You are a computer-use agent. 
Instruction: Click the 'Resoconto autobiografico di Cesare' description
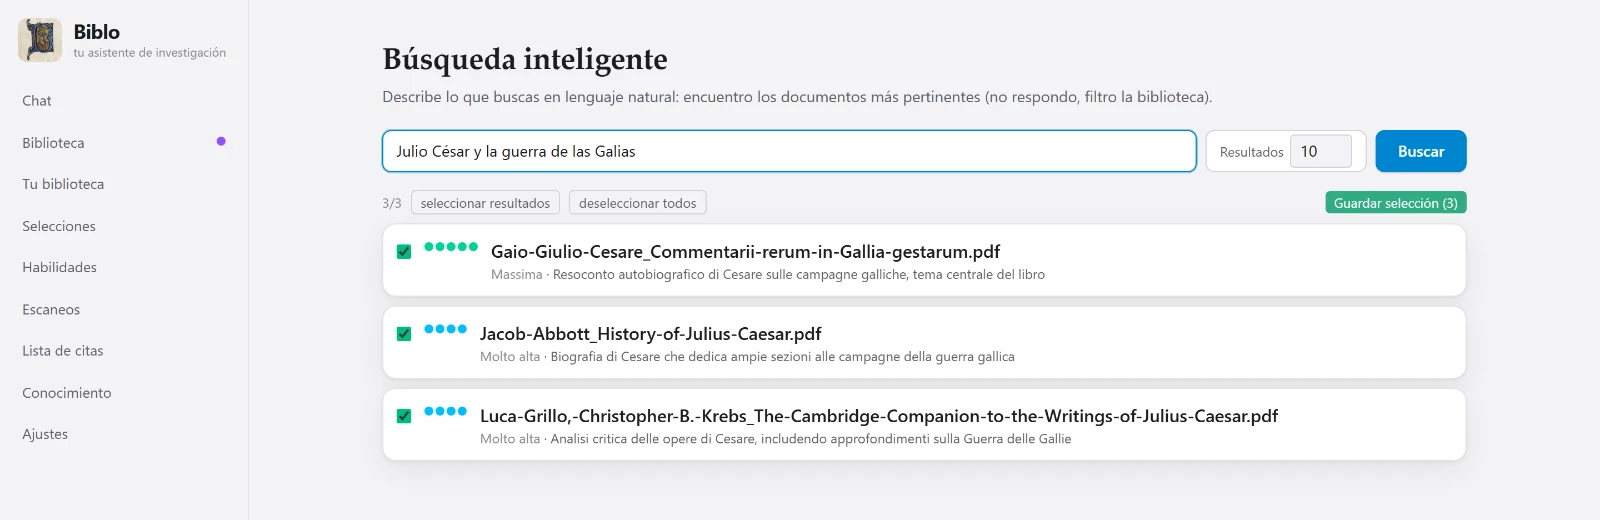(x=799, y=275)
